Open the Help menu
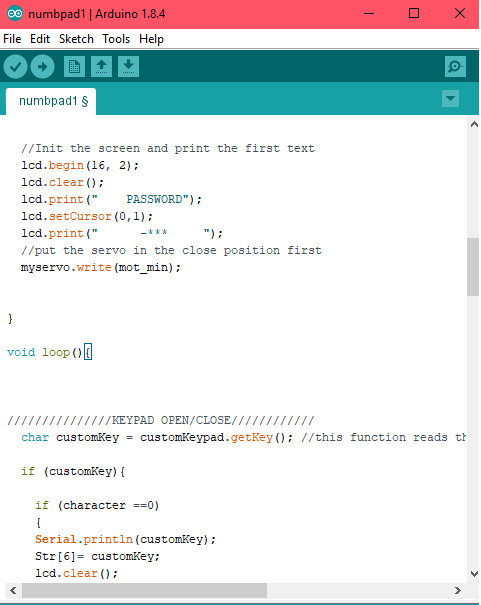481x605 pixels. (152, 39)
